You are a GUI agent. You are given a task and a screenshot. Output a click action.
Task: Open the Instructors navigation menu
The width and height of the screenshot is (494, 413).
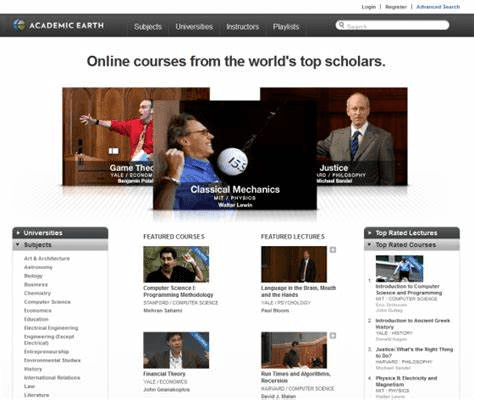coord(243,27)
